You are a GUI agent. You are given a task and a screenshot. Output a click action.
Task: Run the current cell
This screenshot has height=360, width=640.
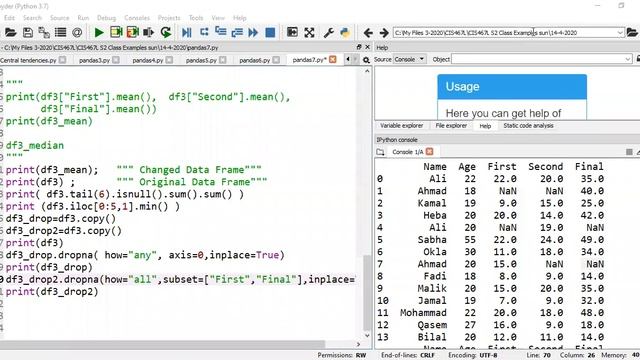coord(116,32)
